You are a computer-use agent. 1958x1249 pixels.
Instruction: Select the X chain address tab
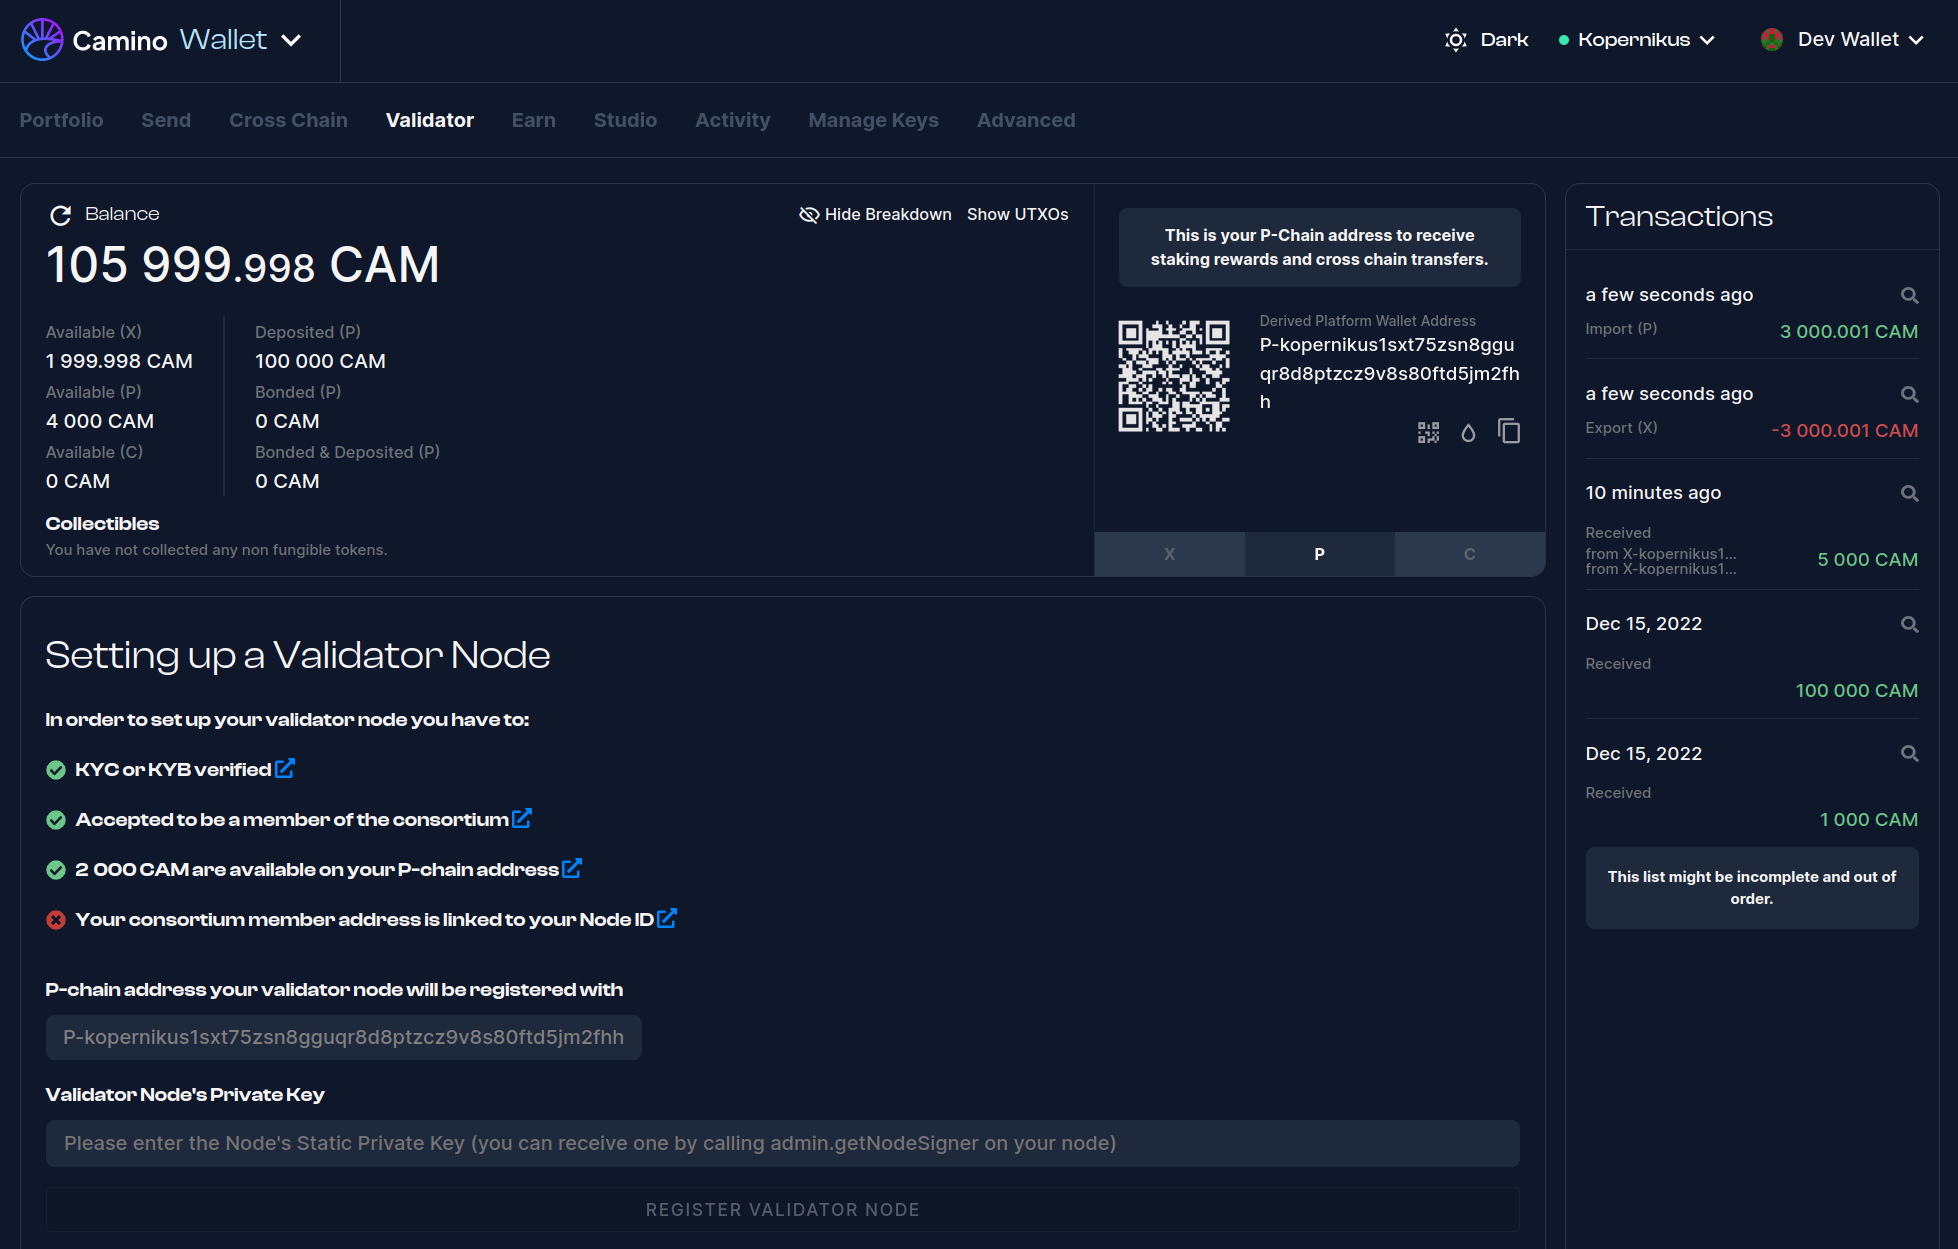(1169, 554)
